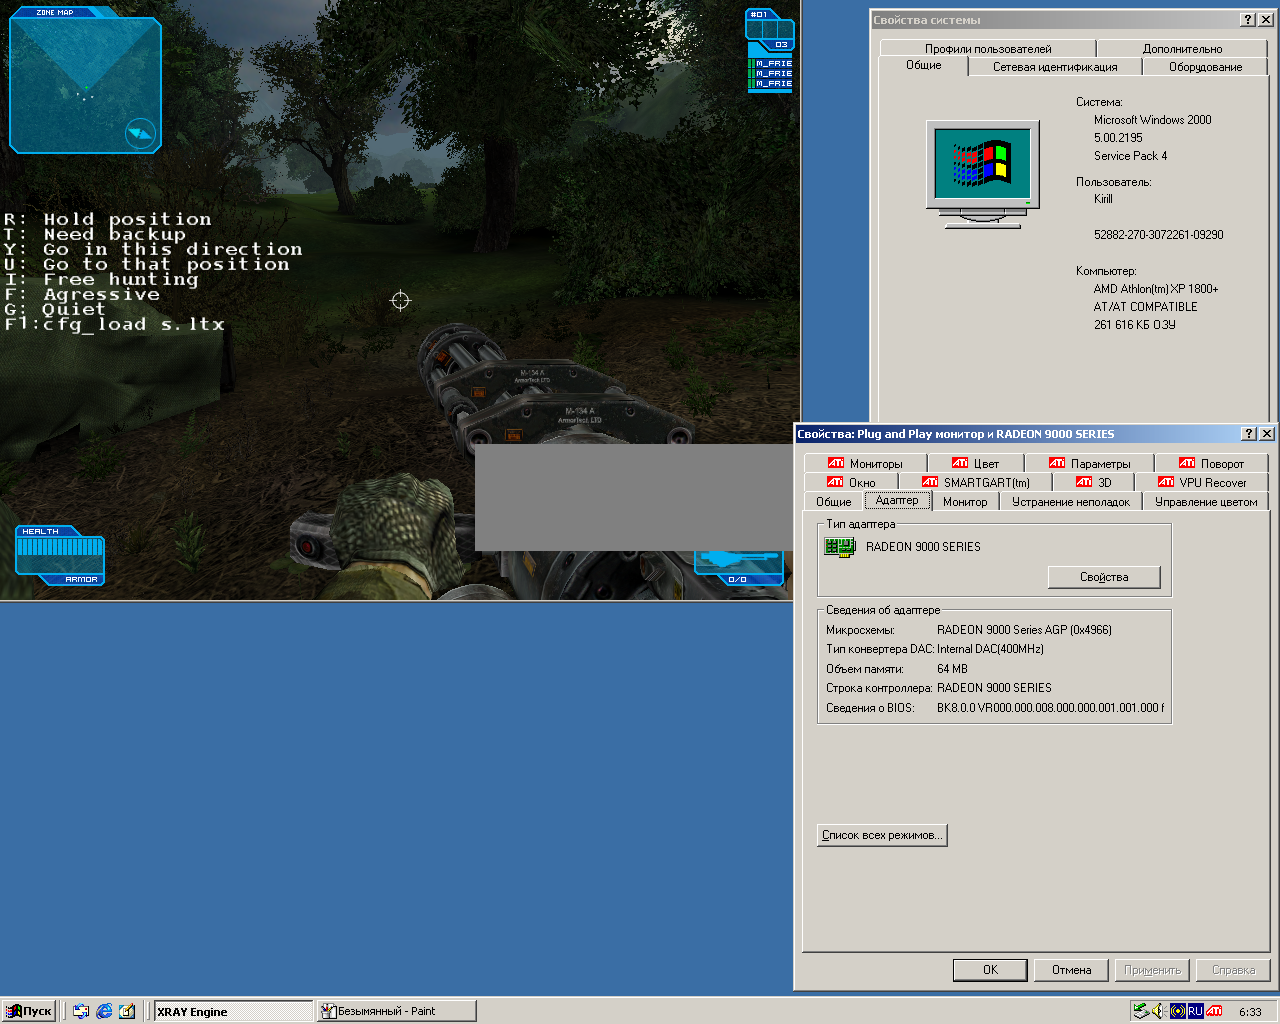Open the Профили пользователей tab
1280x1024 pixels.
click(988, 48)
